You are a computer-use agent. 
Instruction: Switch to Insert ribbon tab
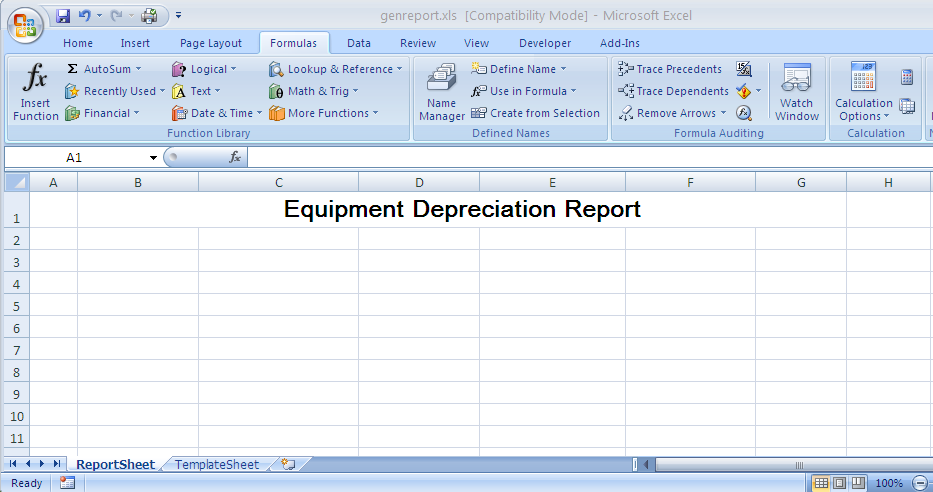(x=135, y=43)
